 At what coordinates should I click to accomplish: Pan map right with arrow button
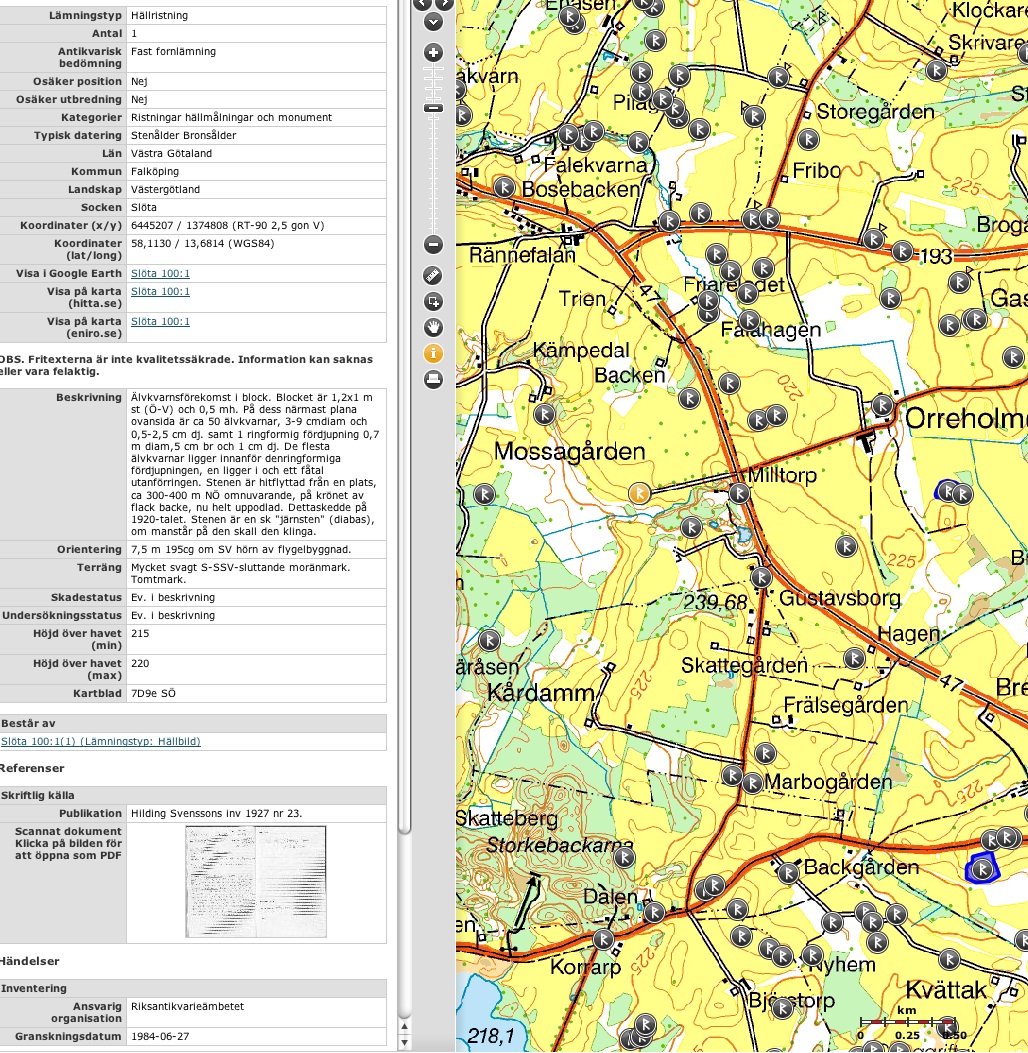coord(446,4)
